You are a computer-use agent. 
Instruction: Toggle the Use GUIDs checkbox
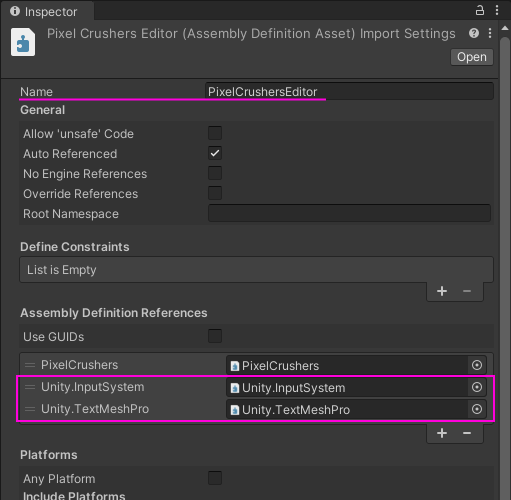point(215,336)
